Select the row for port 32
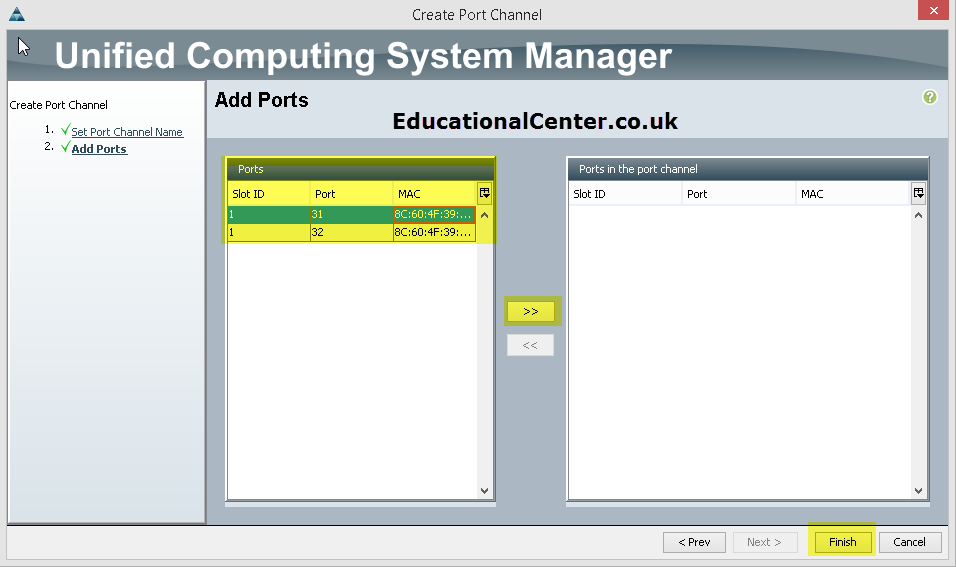The width and height of the screenshot is (956, 567). (x=352, y=232)
